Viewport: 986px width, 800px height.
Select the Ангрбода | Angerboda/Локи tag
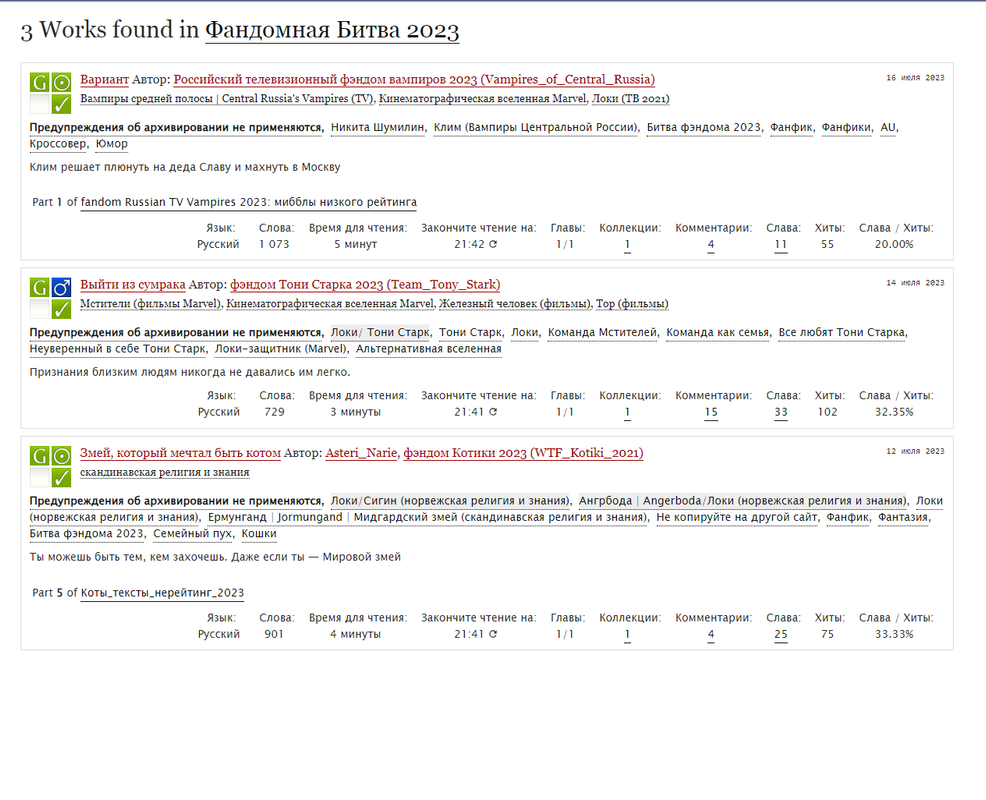pos(743,501)
